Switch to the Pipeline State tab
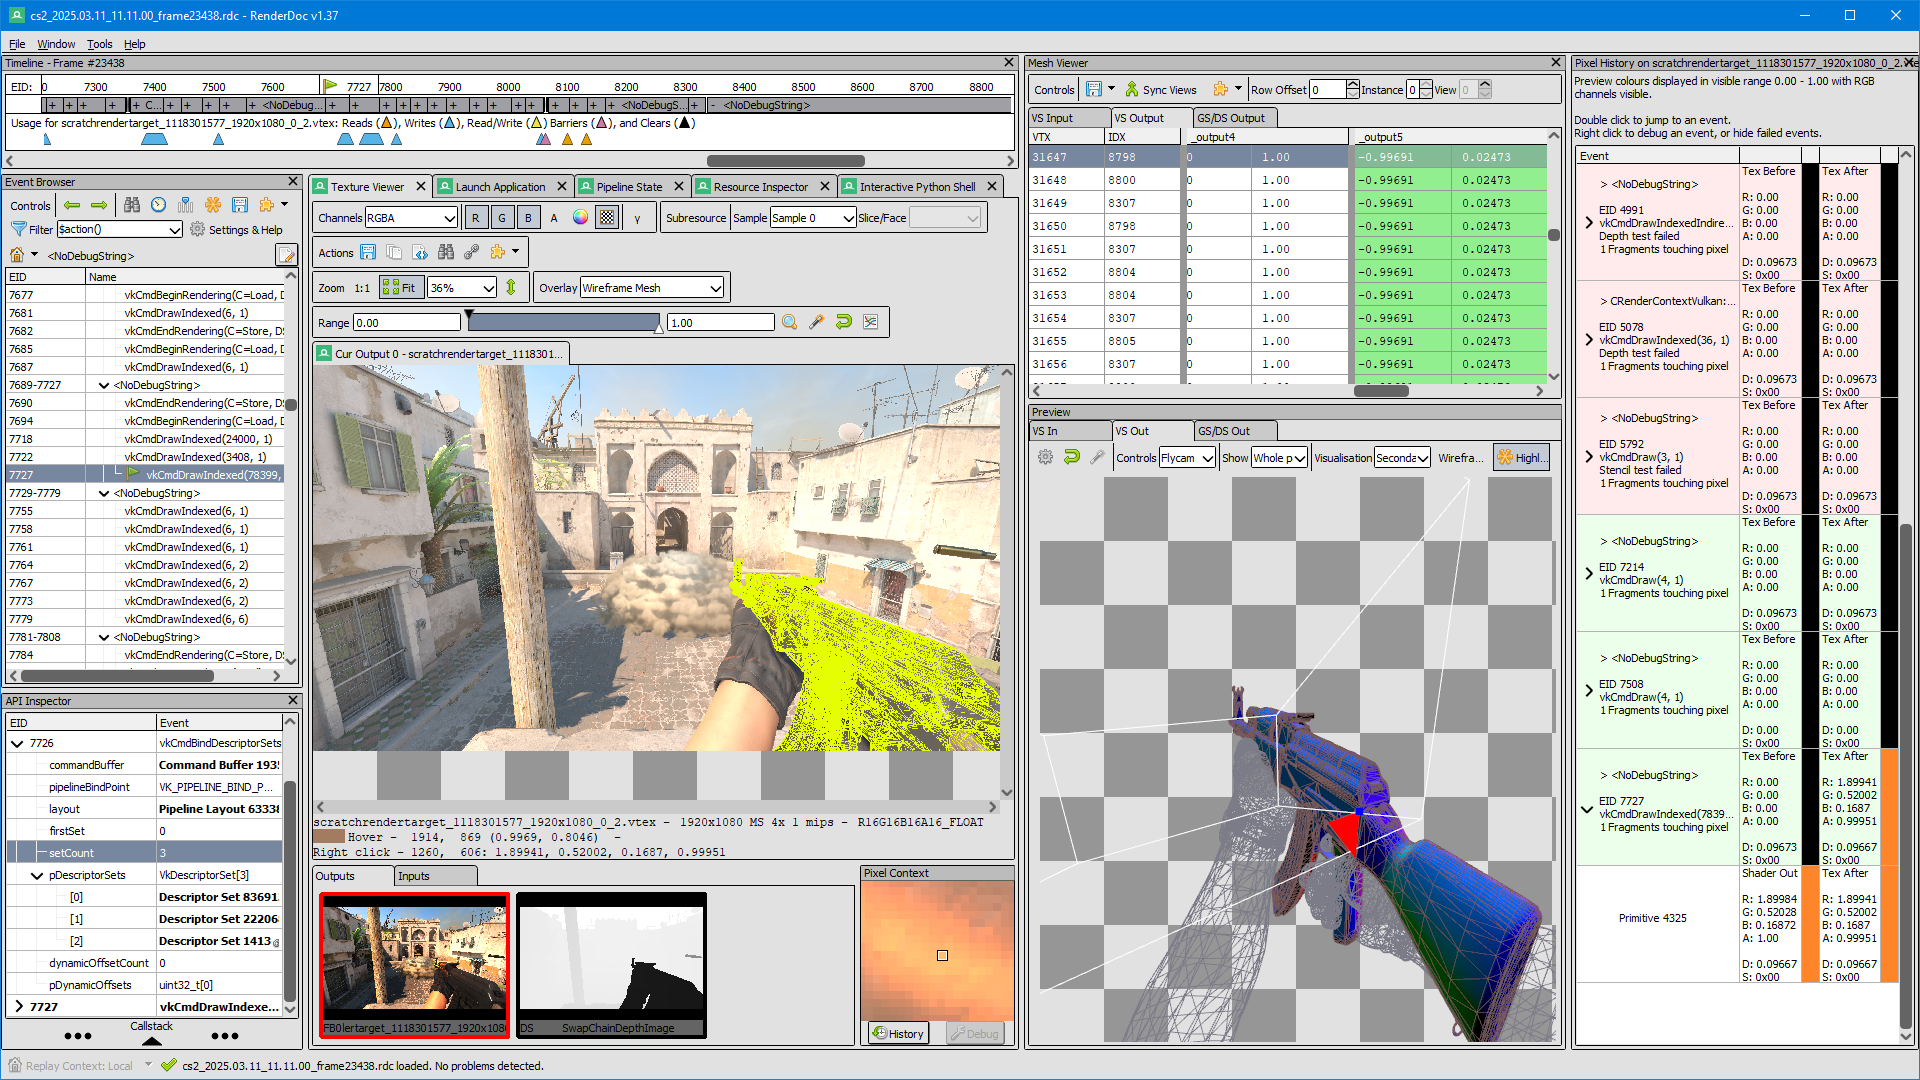The width and height of the screenshot is (1920, 1080). tap(629, 186)
